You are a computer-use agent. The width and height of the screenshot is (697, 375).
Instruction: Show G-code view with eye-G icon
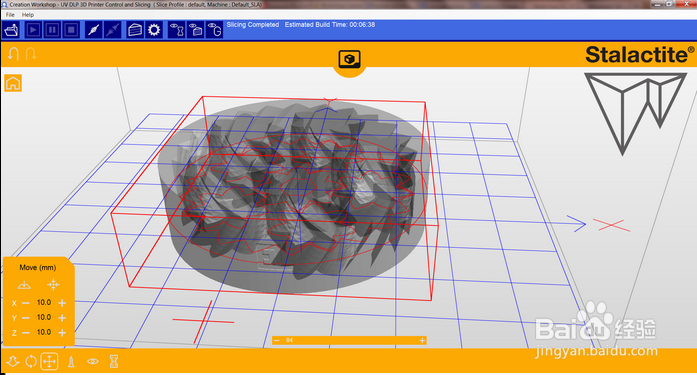[215, 30]
